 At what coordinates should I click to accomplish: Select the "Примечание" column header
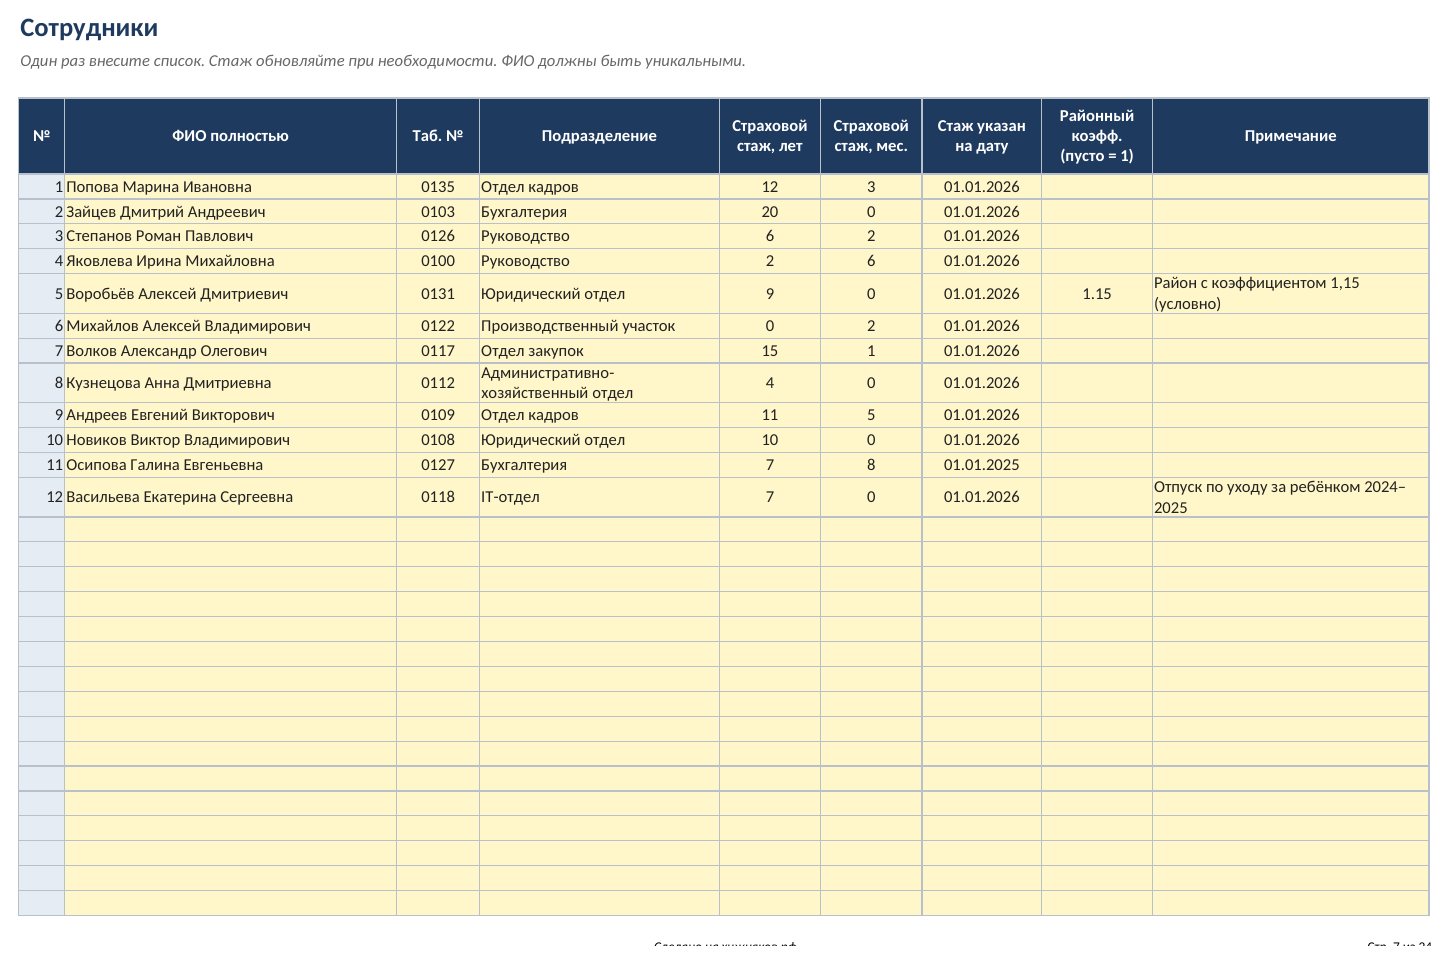coord(1290,136)
